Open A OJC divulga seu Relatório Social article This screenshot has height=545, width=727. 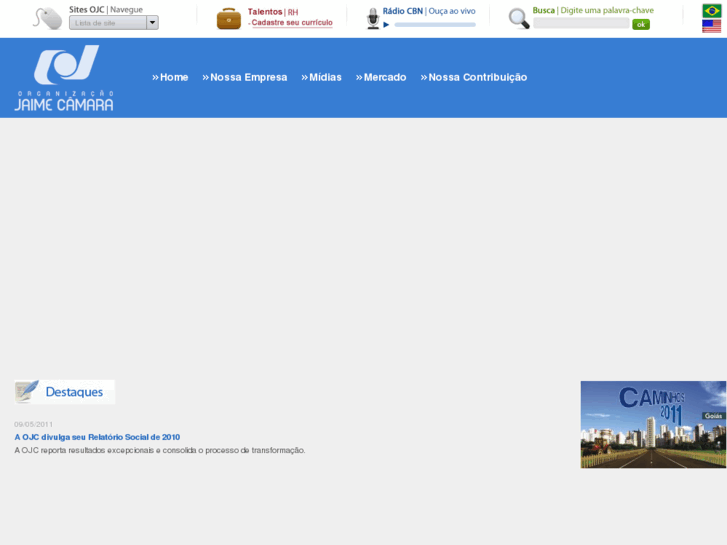pos(97,437)
